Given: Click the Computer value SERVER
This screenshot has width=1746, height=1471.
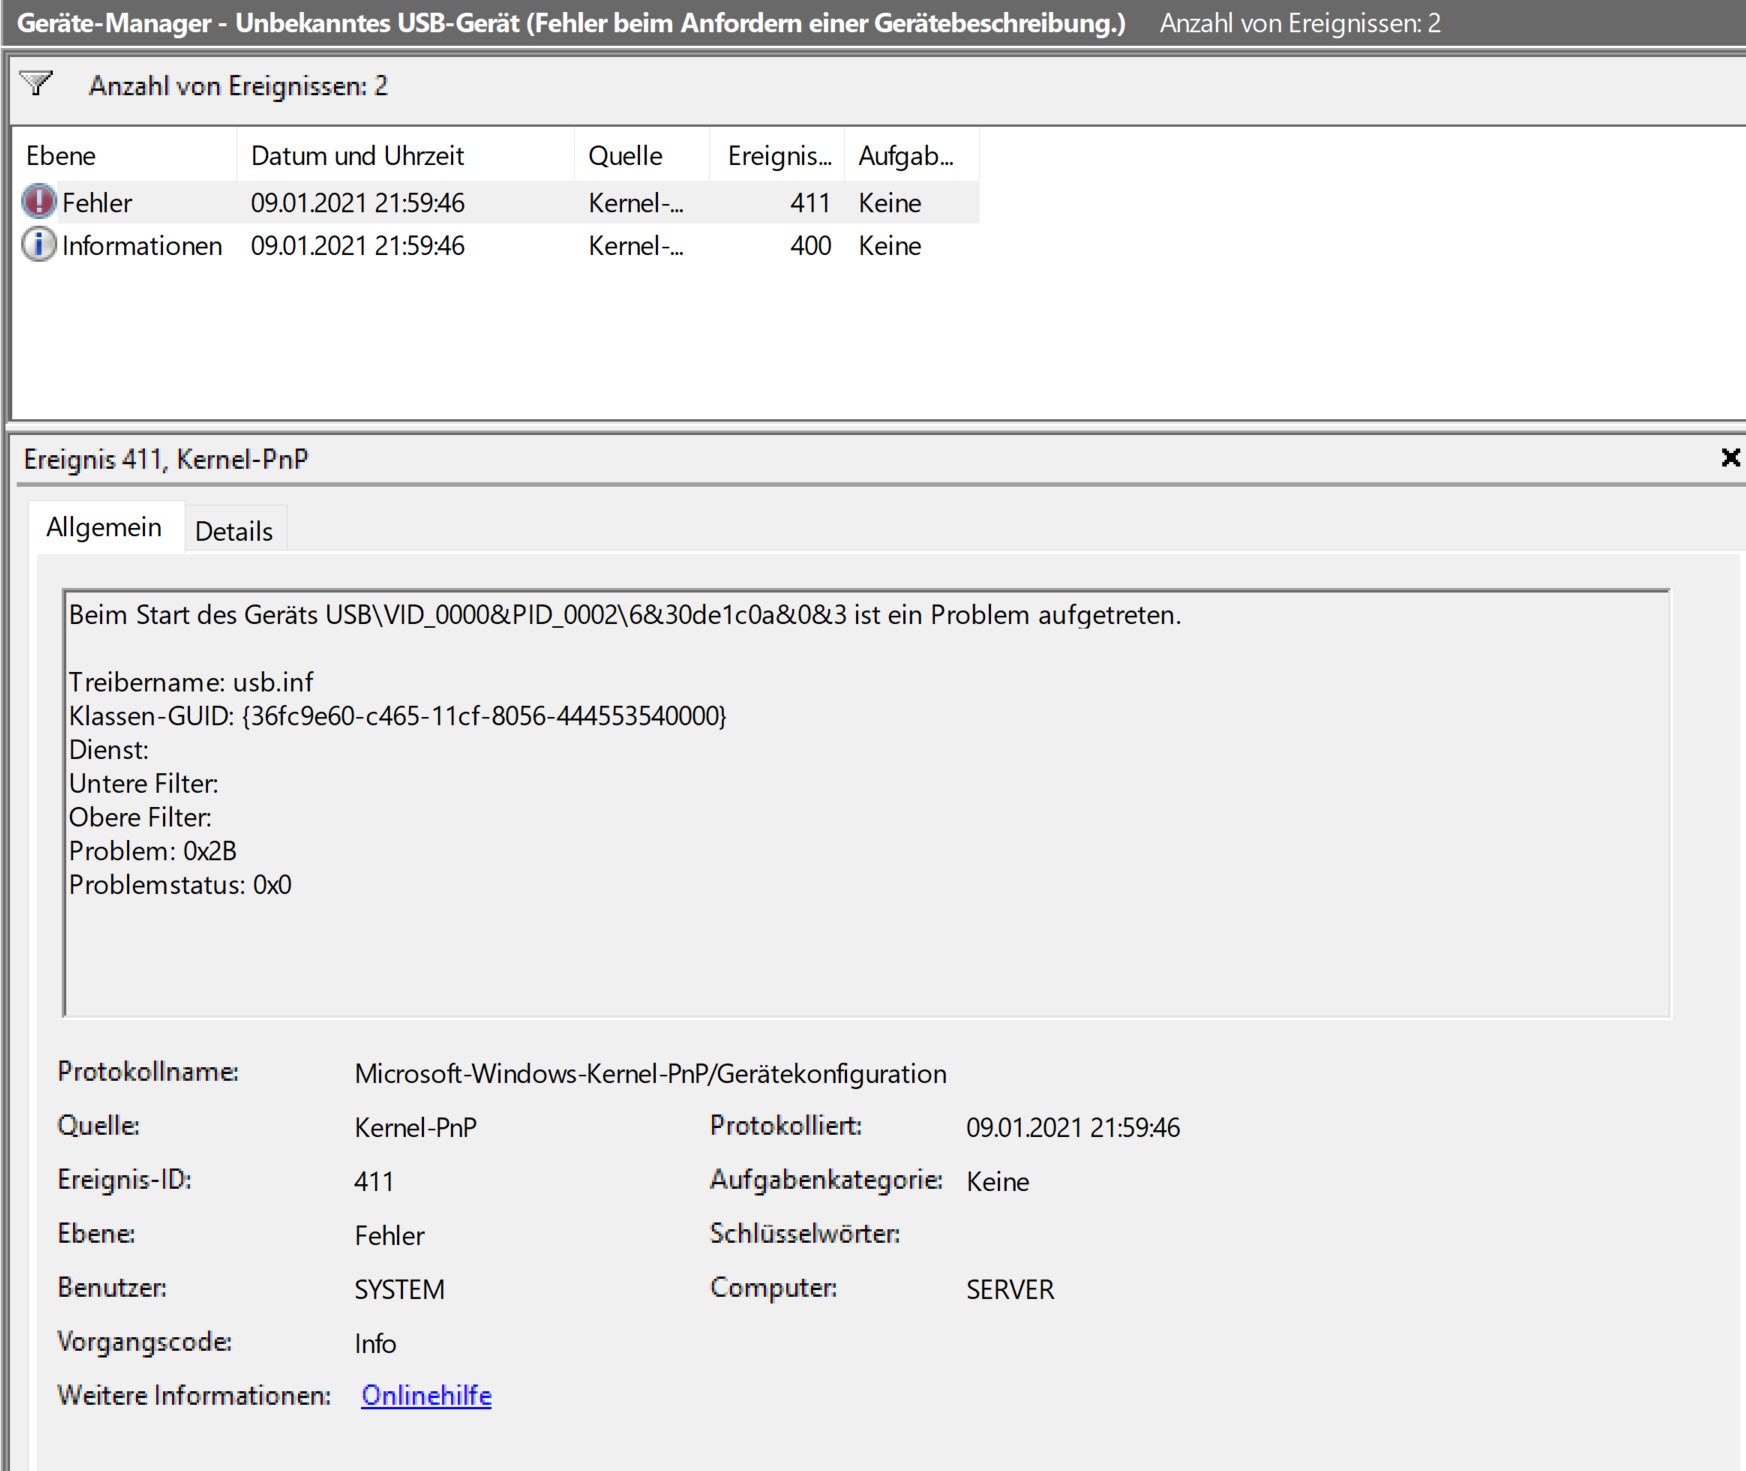Looking at the screenshot, I should pos(1010,1289).
